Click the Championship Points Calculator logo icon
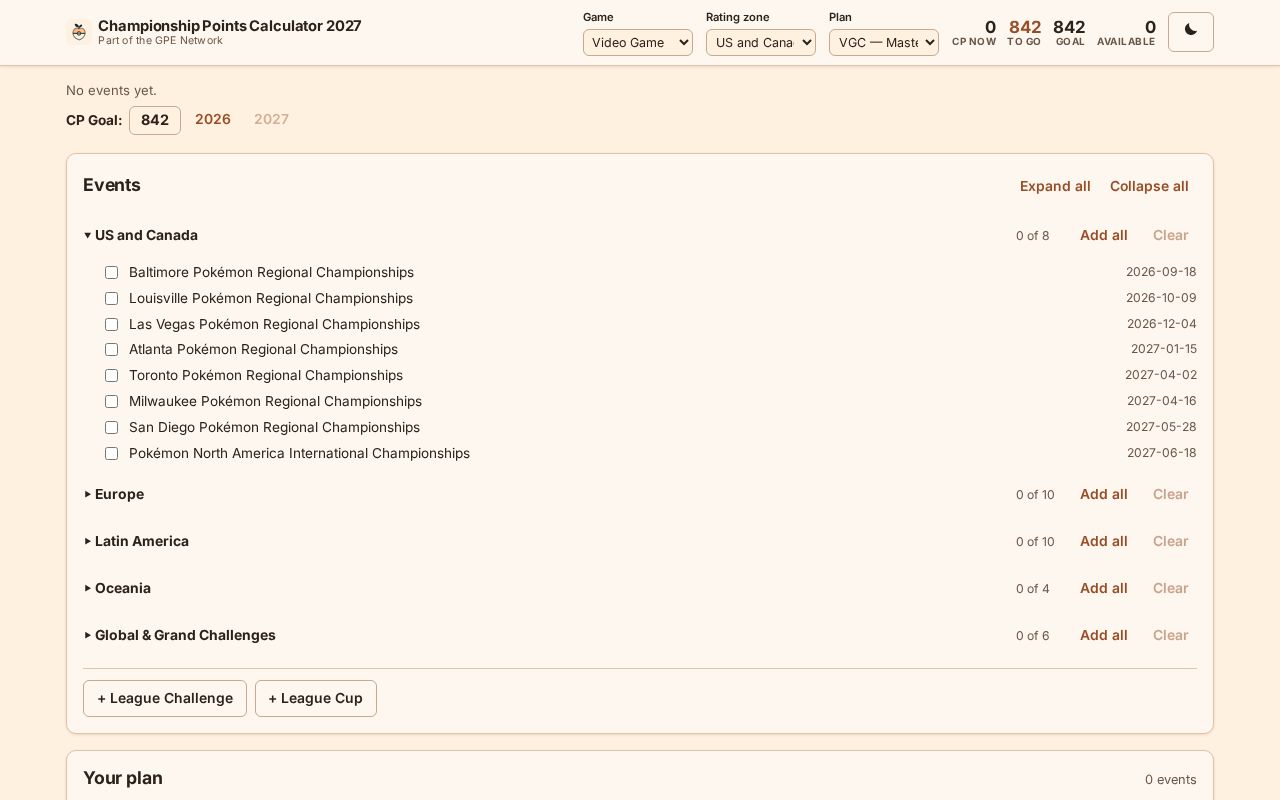The height and width of the screenshot is (800, 1280). pyautogui.click(x=79, y=32)
